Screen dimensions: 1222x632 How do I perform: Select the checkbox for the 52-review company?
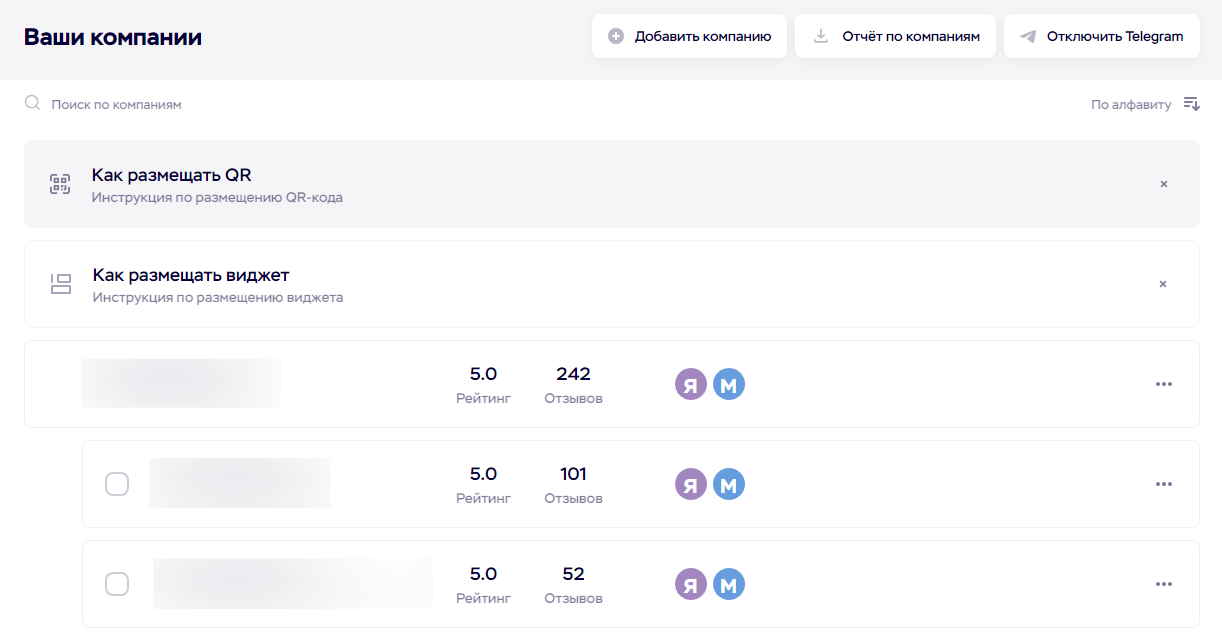(x=117, y=584)
